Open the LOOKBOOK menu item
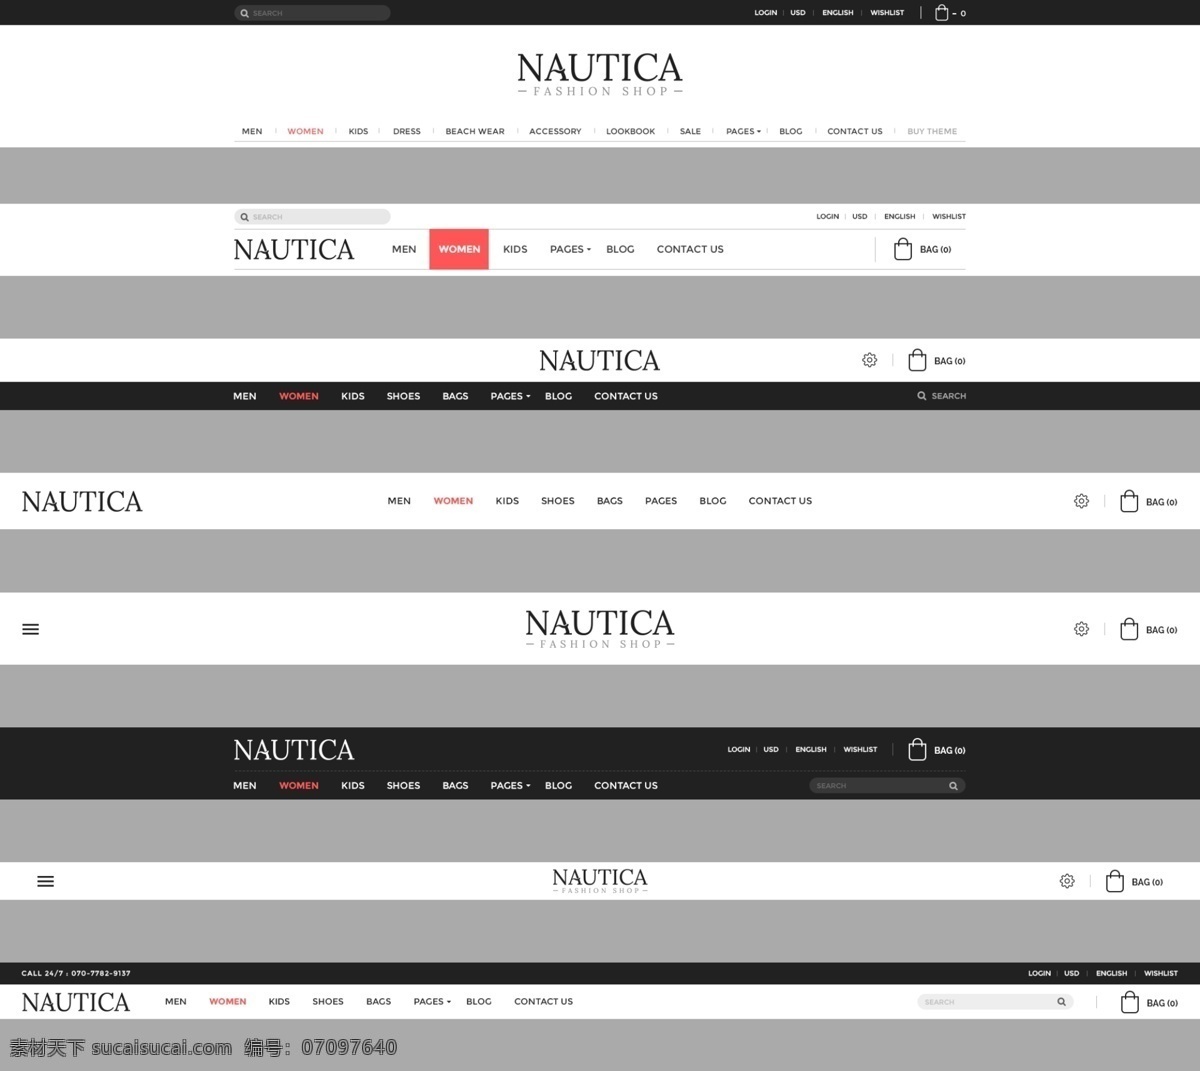This screenshot has height=1071, width=1200. (x=630, y=131)
